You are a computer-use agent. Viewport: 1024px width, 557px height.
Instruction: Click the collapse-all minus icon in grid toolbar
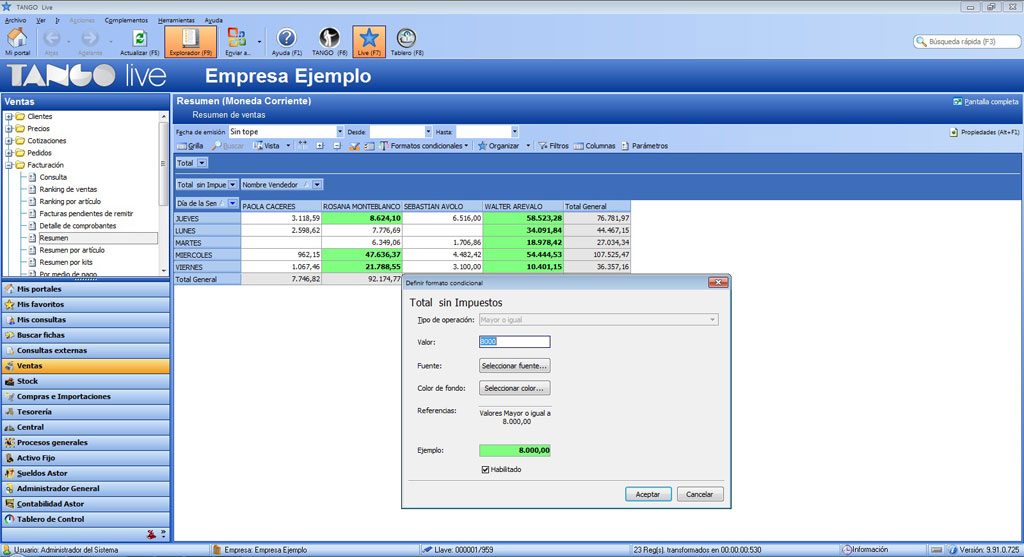point(337,146)
